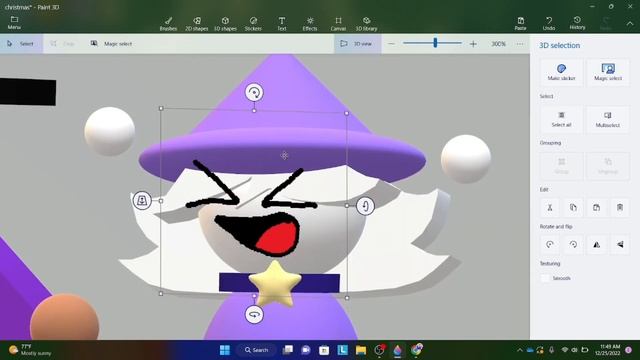Click Select all button
This screenshot has width=640, height=360.
pos(561,119)
